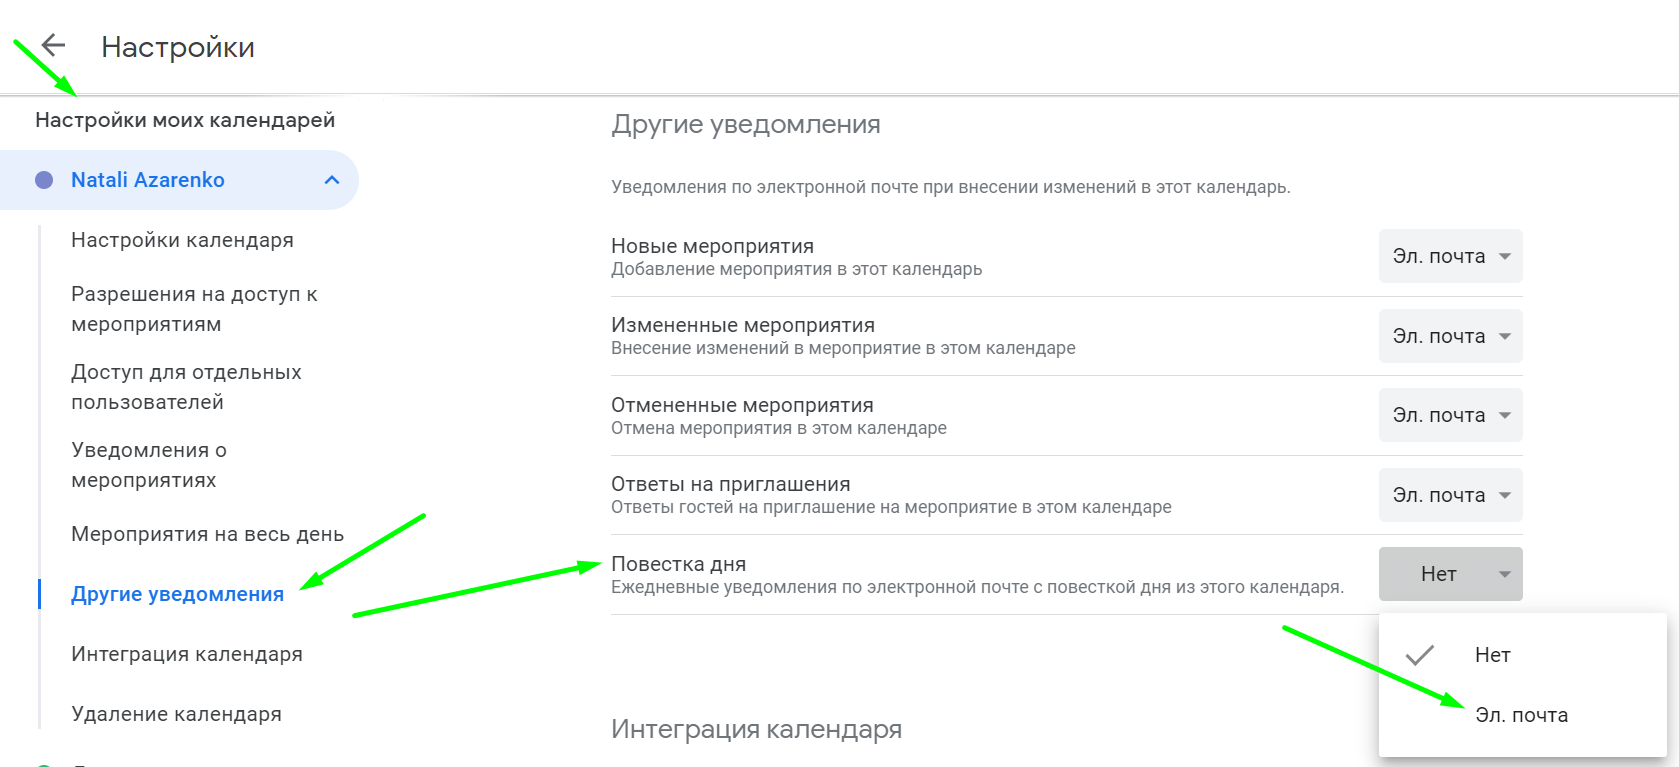Click Natali Azarenko's blue calendar color dot
The width and height of the screenshot is (1679, 767).
(44, 180)
